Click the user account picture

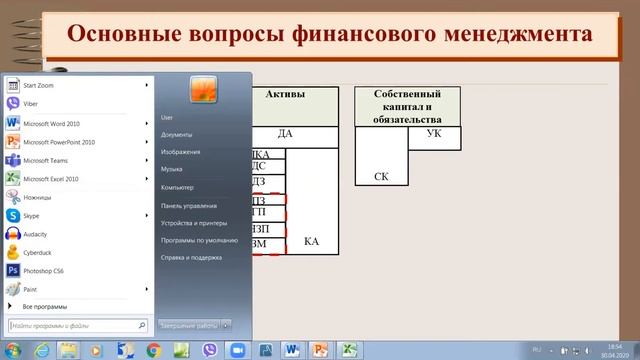pyautogui.click(x=203, y=89)
